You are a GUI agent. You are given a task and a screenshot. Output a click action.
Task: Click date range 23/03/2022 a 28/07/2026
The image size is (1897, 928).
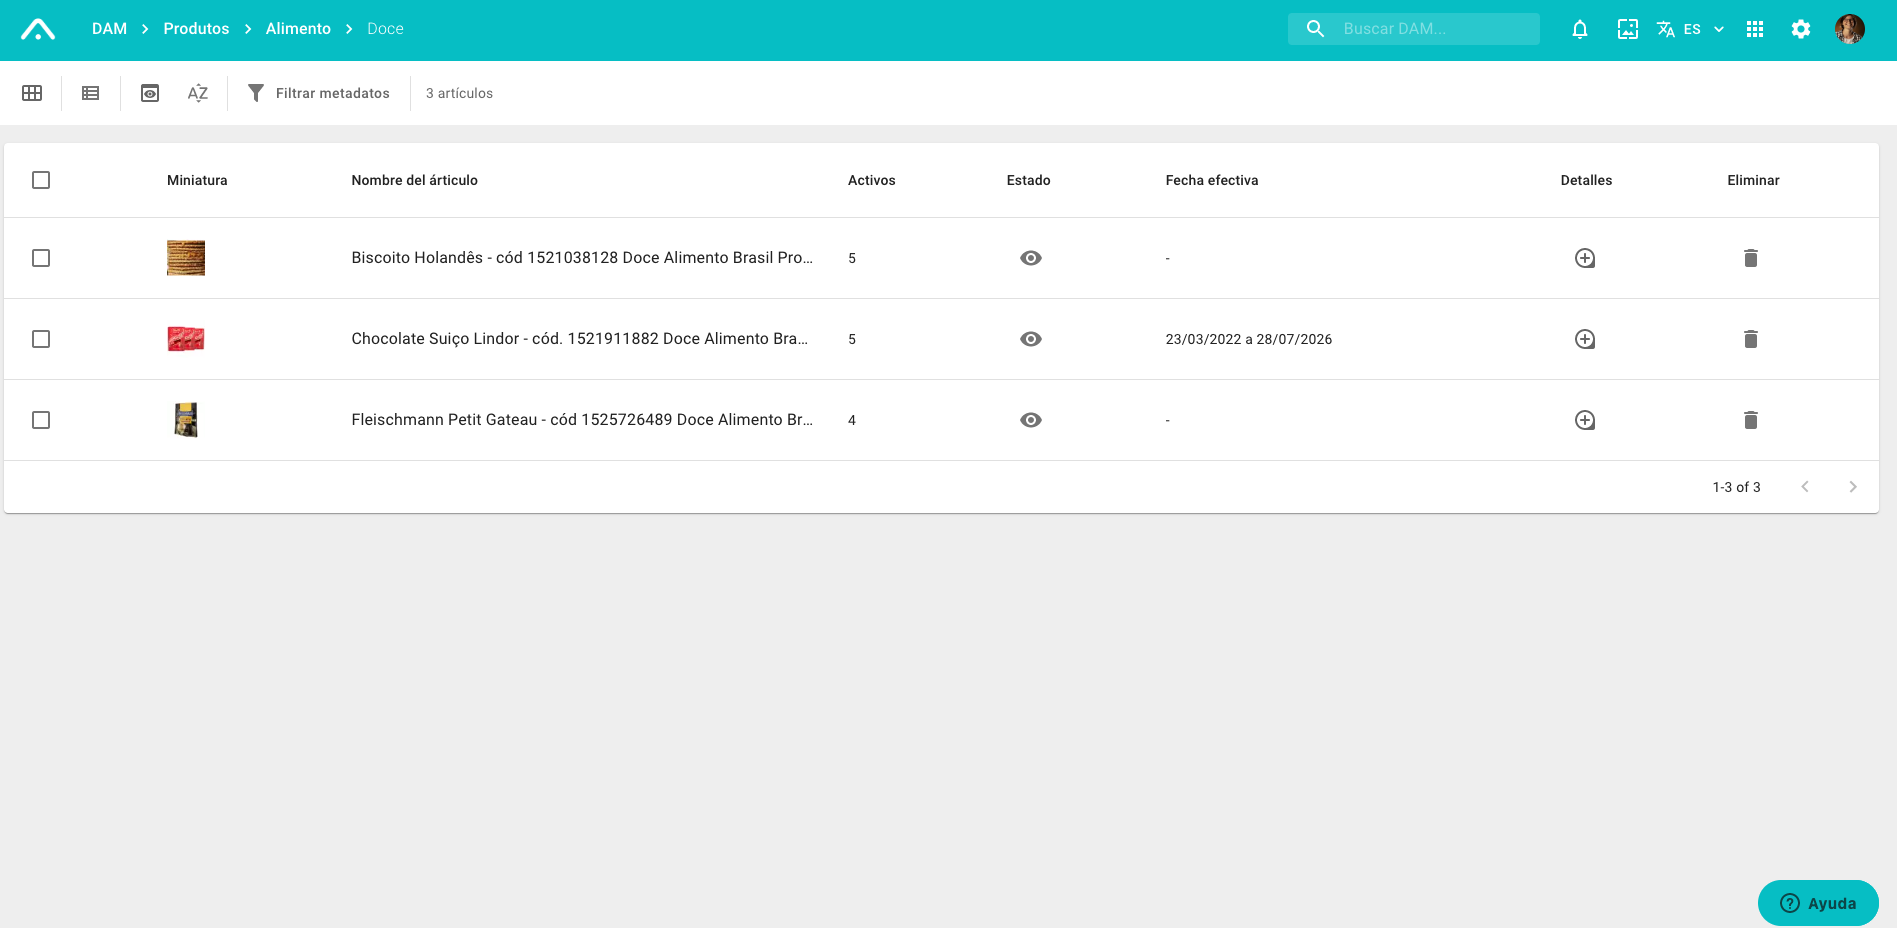tap(1249, 339)
